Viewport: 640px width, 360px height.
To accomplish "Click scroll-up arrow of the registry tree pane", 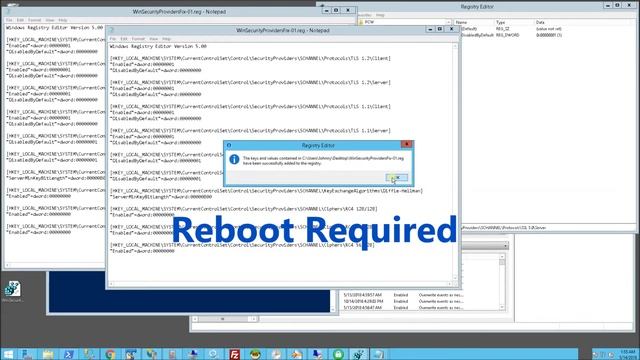I will (x=448, y=22).
